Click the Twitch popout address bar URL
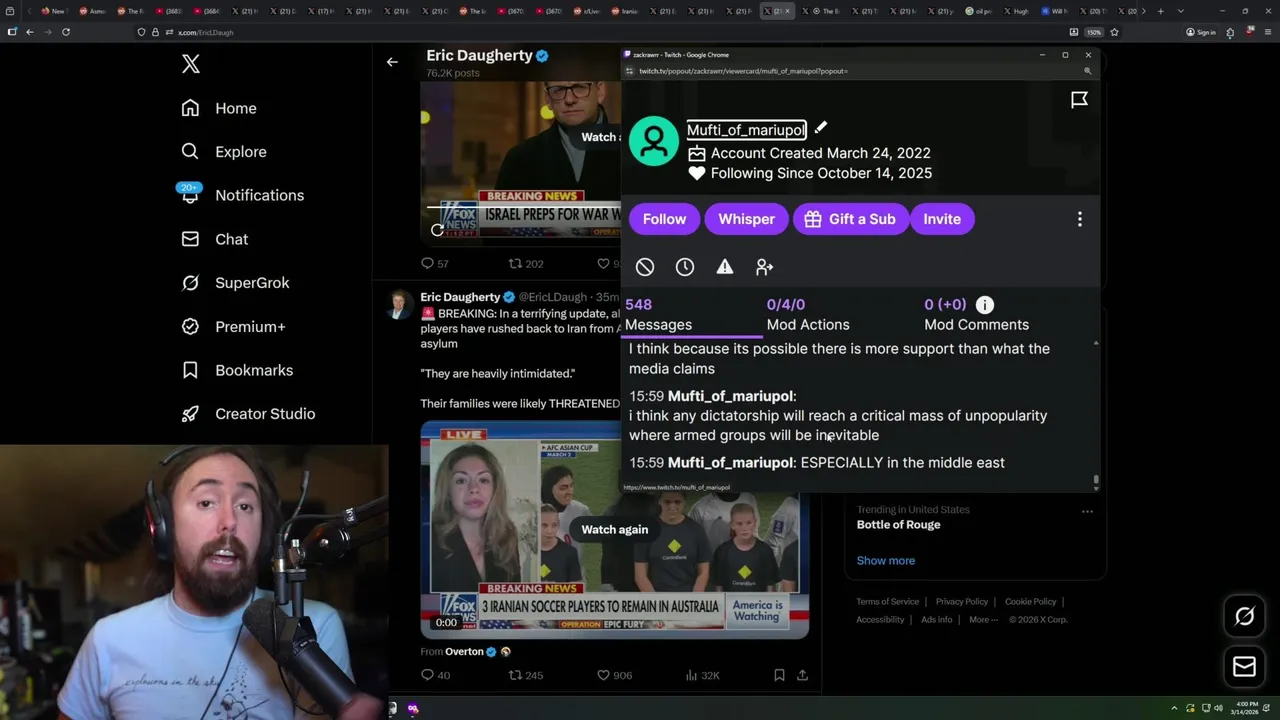This screenshot has height=720, width=1280. point(743,71)
